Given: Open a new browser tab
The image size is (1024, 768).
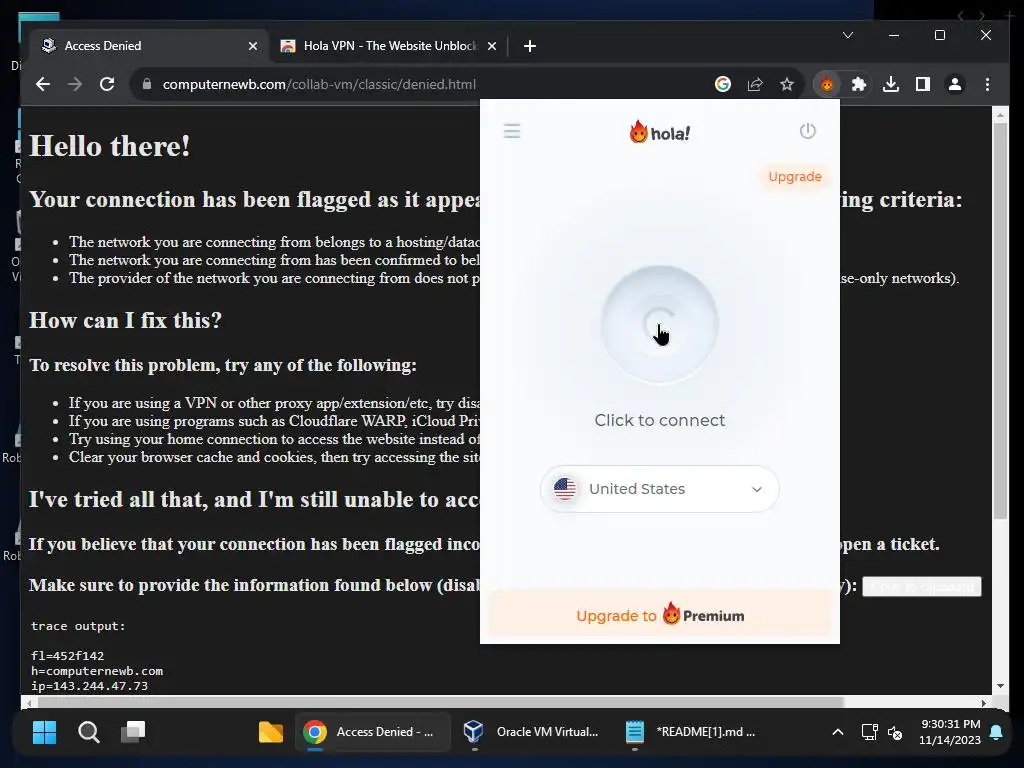Looking at the screenshot, I should click(530, 46).
